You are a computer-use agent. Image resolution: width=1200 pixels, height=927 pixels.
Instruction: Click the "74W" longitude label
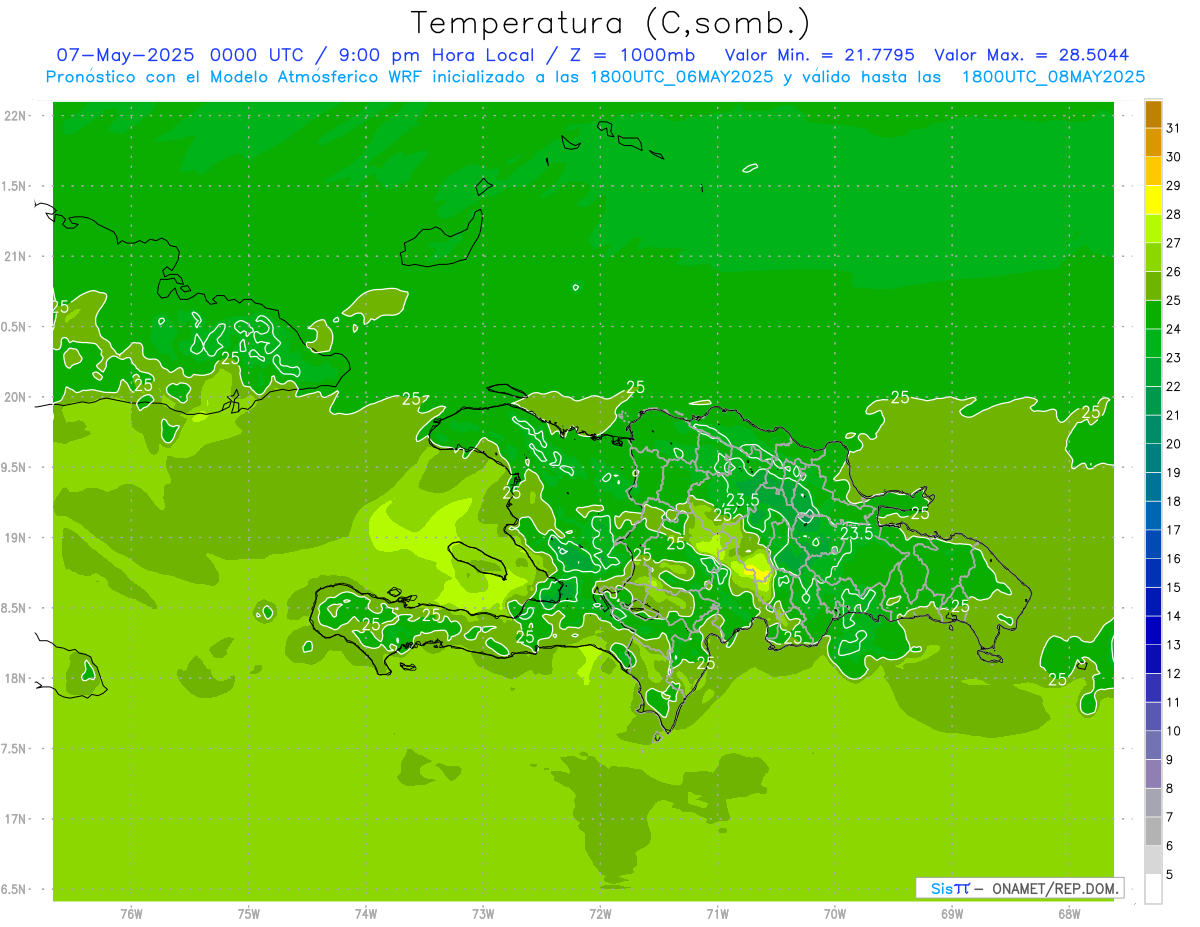(x=366, y=913)
